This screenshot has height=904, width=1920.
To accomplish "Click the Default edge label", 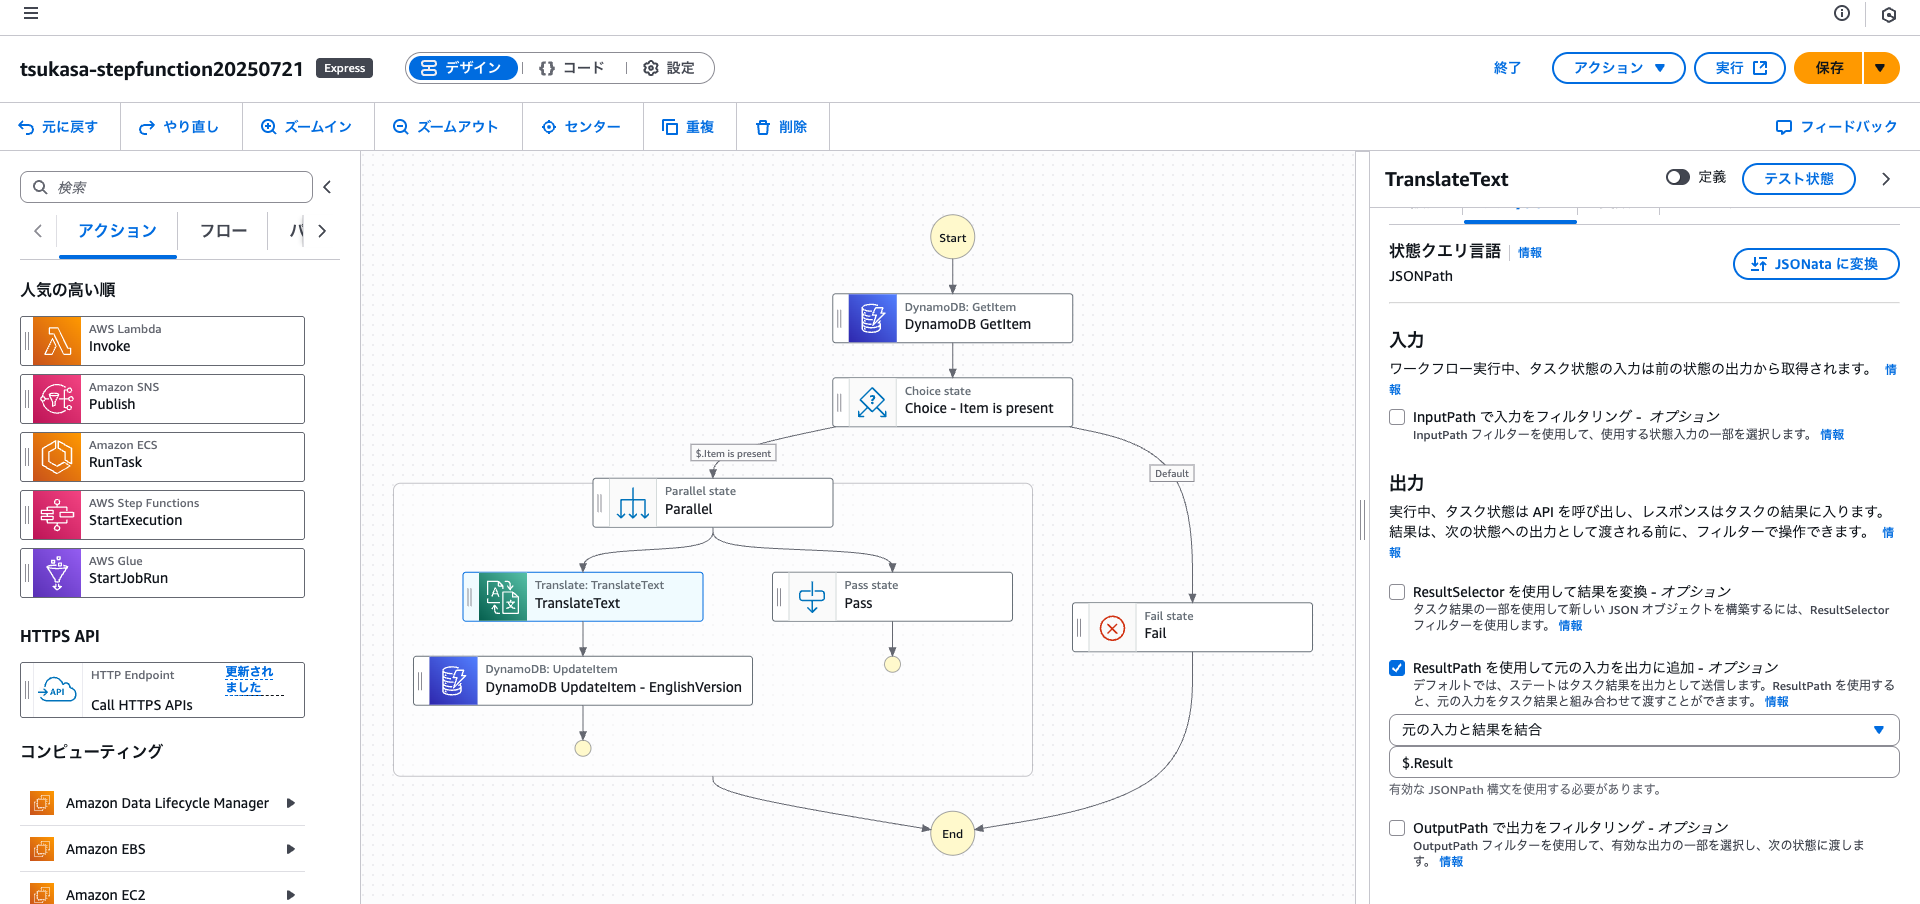I will point(1171,473).
